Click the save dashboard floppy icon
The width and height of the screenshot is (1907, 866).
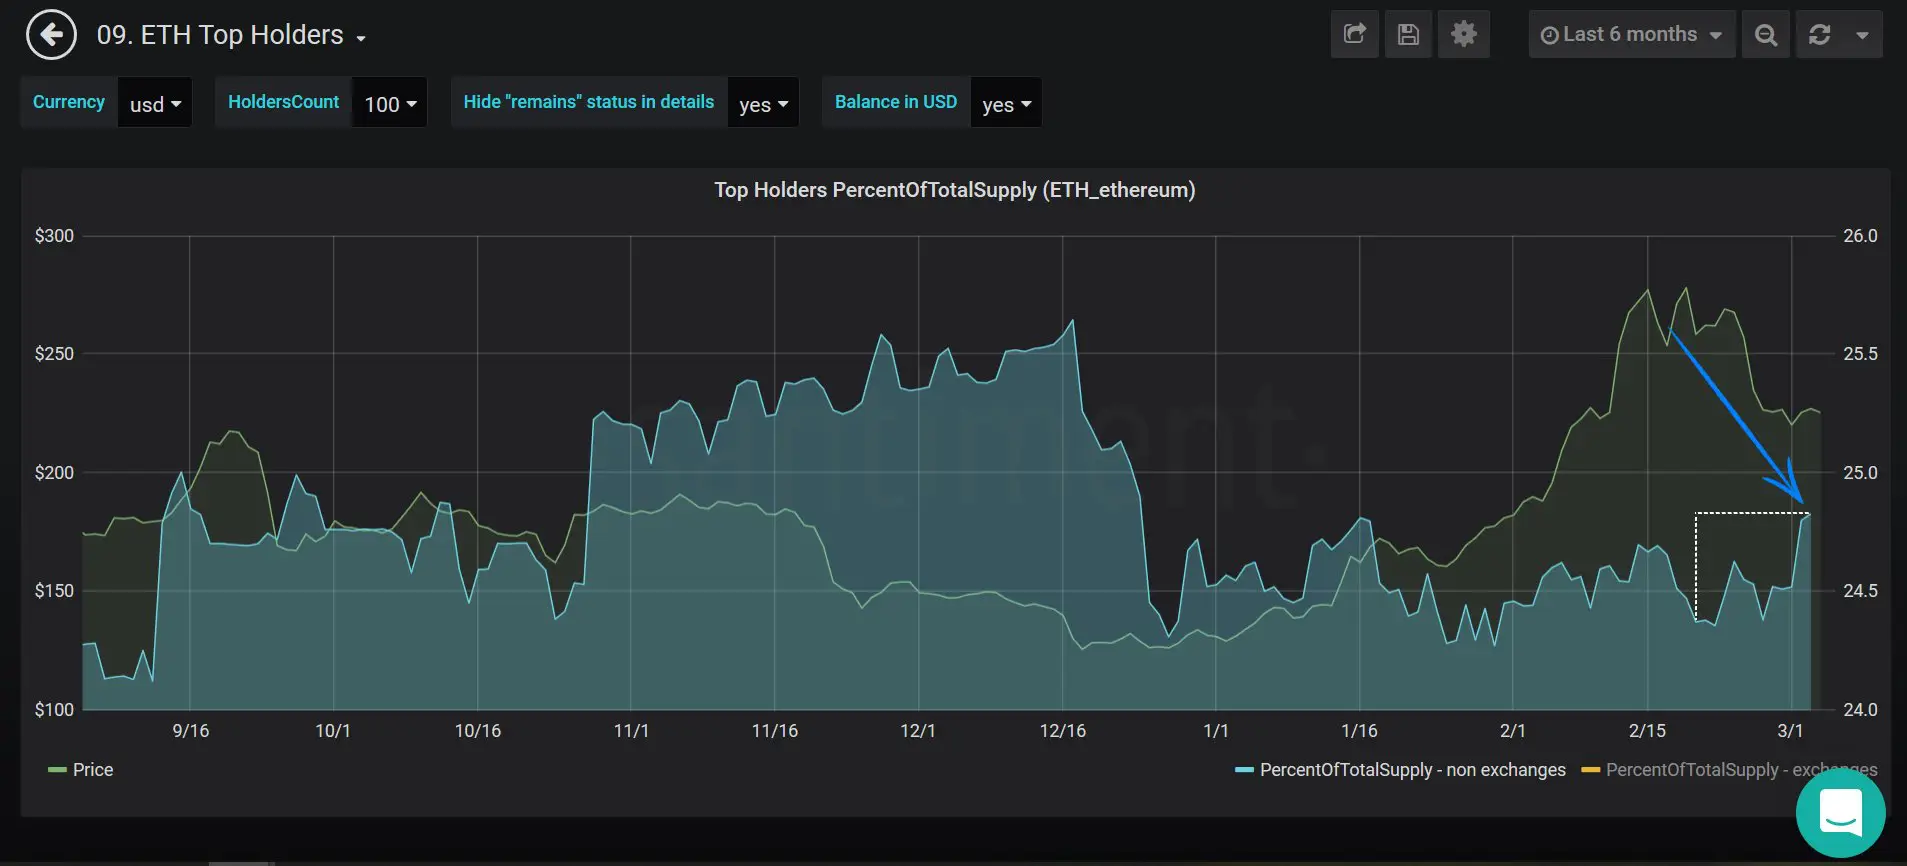click(x=1408, y=35)
